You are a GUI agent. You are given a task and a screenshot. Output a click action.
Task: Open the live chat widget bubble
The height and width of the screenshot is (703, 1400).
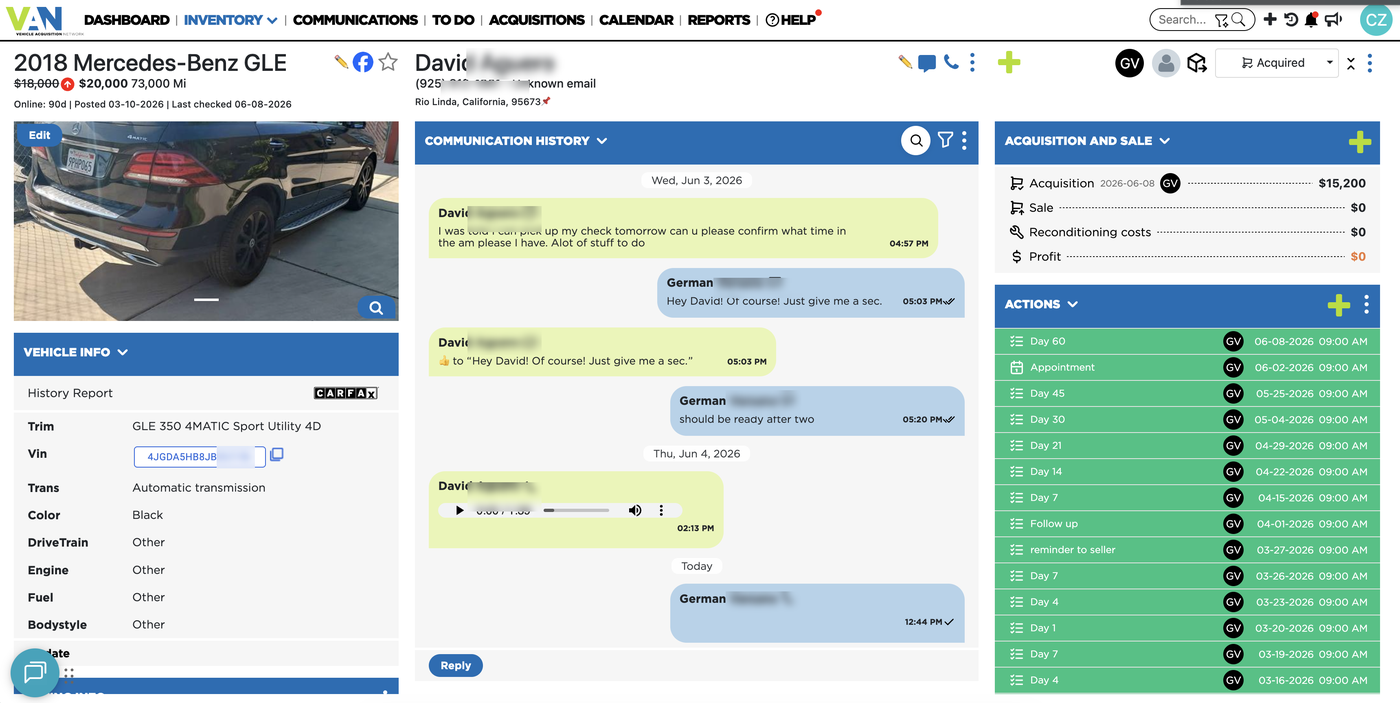pyautogui.click(x=35, y=671)
